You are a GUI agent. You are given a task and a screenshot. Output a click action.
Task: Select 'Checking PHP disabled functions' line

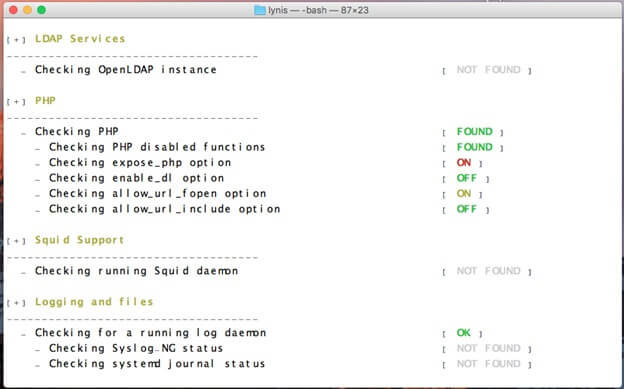click(x=157, y=147)
